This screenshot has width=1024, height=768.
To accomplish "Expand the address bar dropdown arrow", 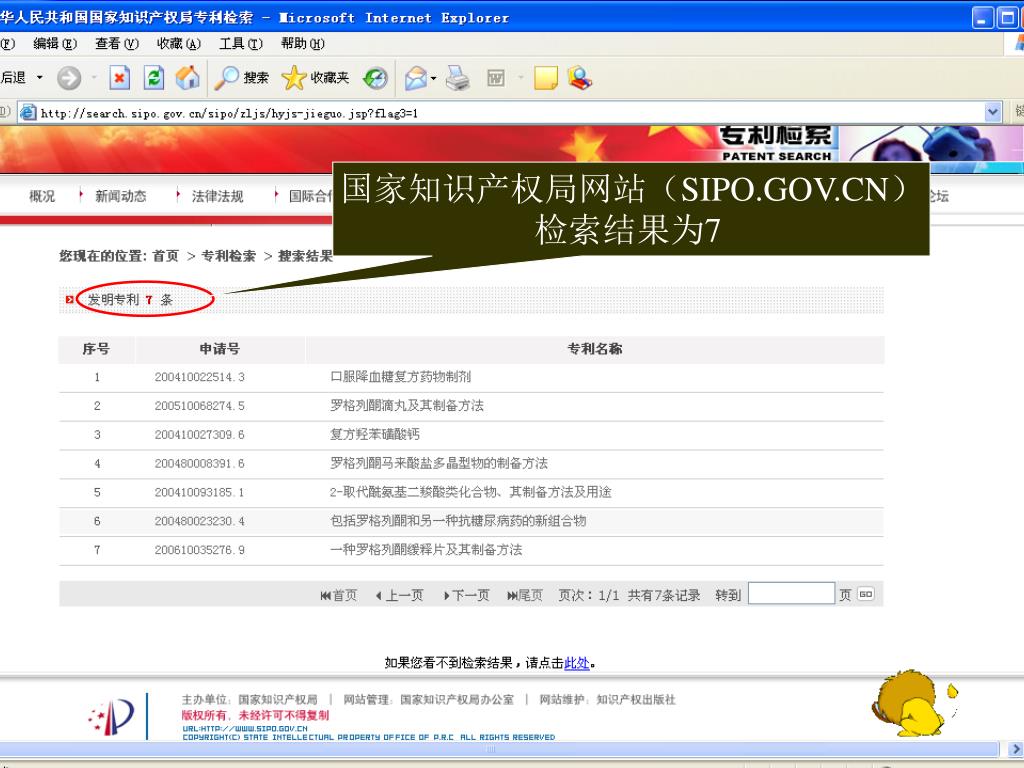I will [x=993, y=112].
